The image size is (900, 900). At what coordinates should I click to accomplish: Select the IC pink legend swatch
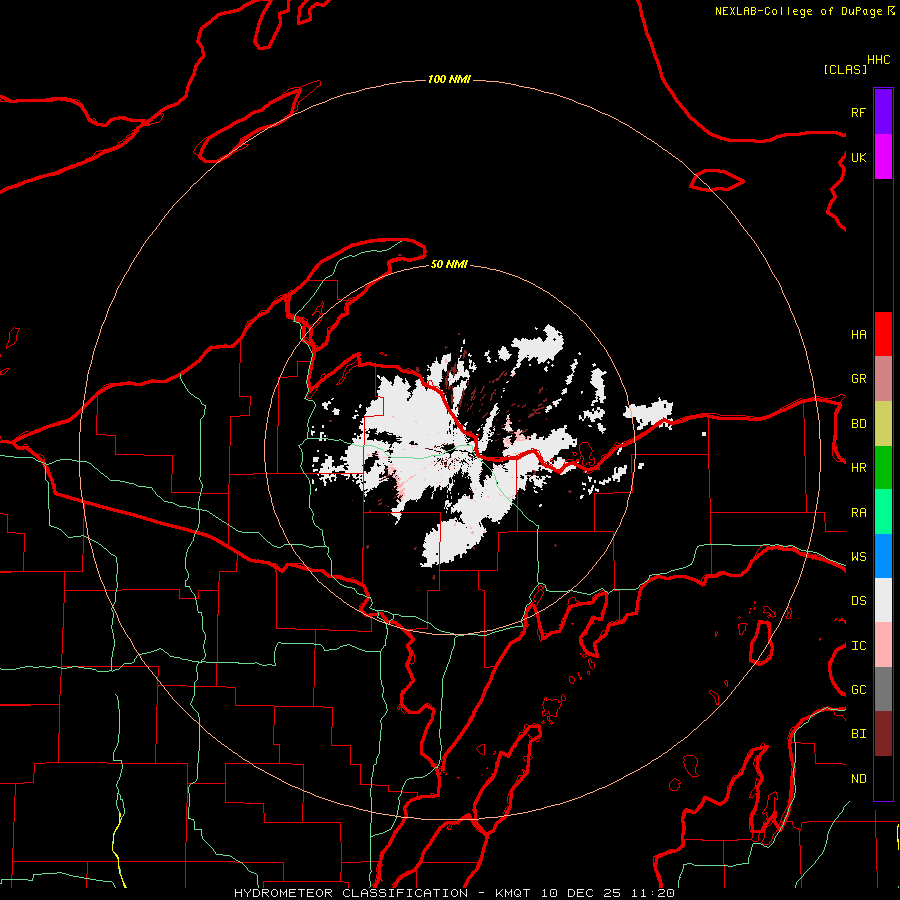pyautogui.click(x=883, y=645)
